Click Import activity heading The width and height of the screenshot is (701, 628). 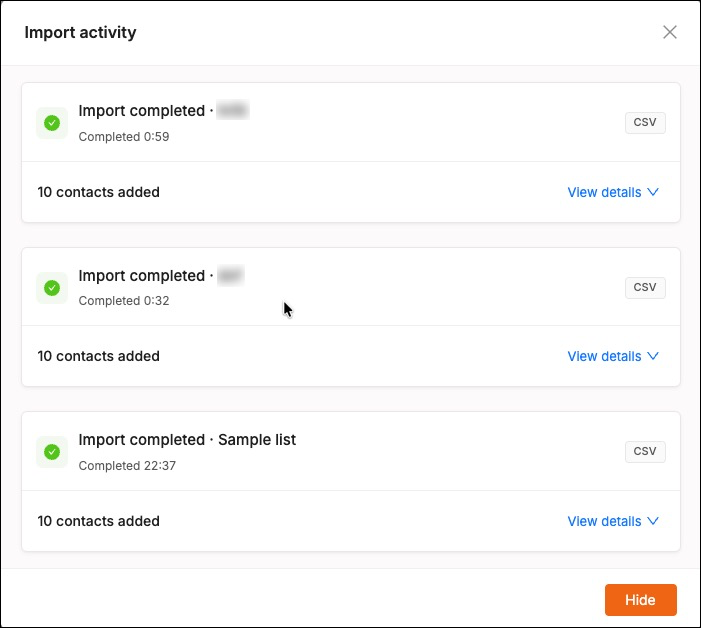(x=80, y=33)
